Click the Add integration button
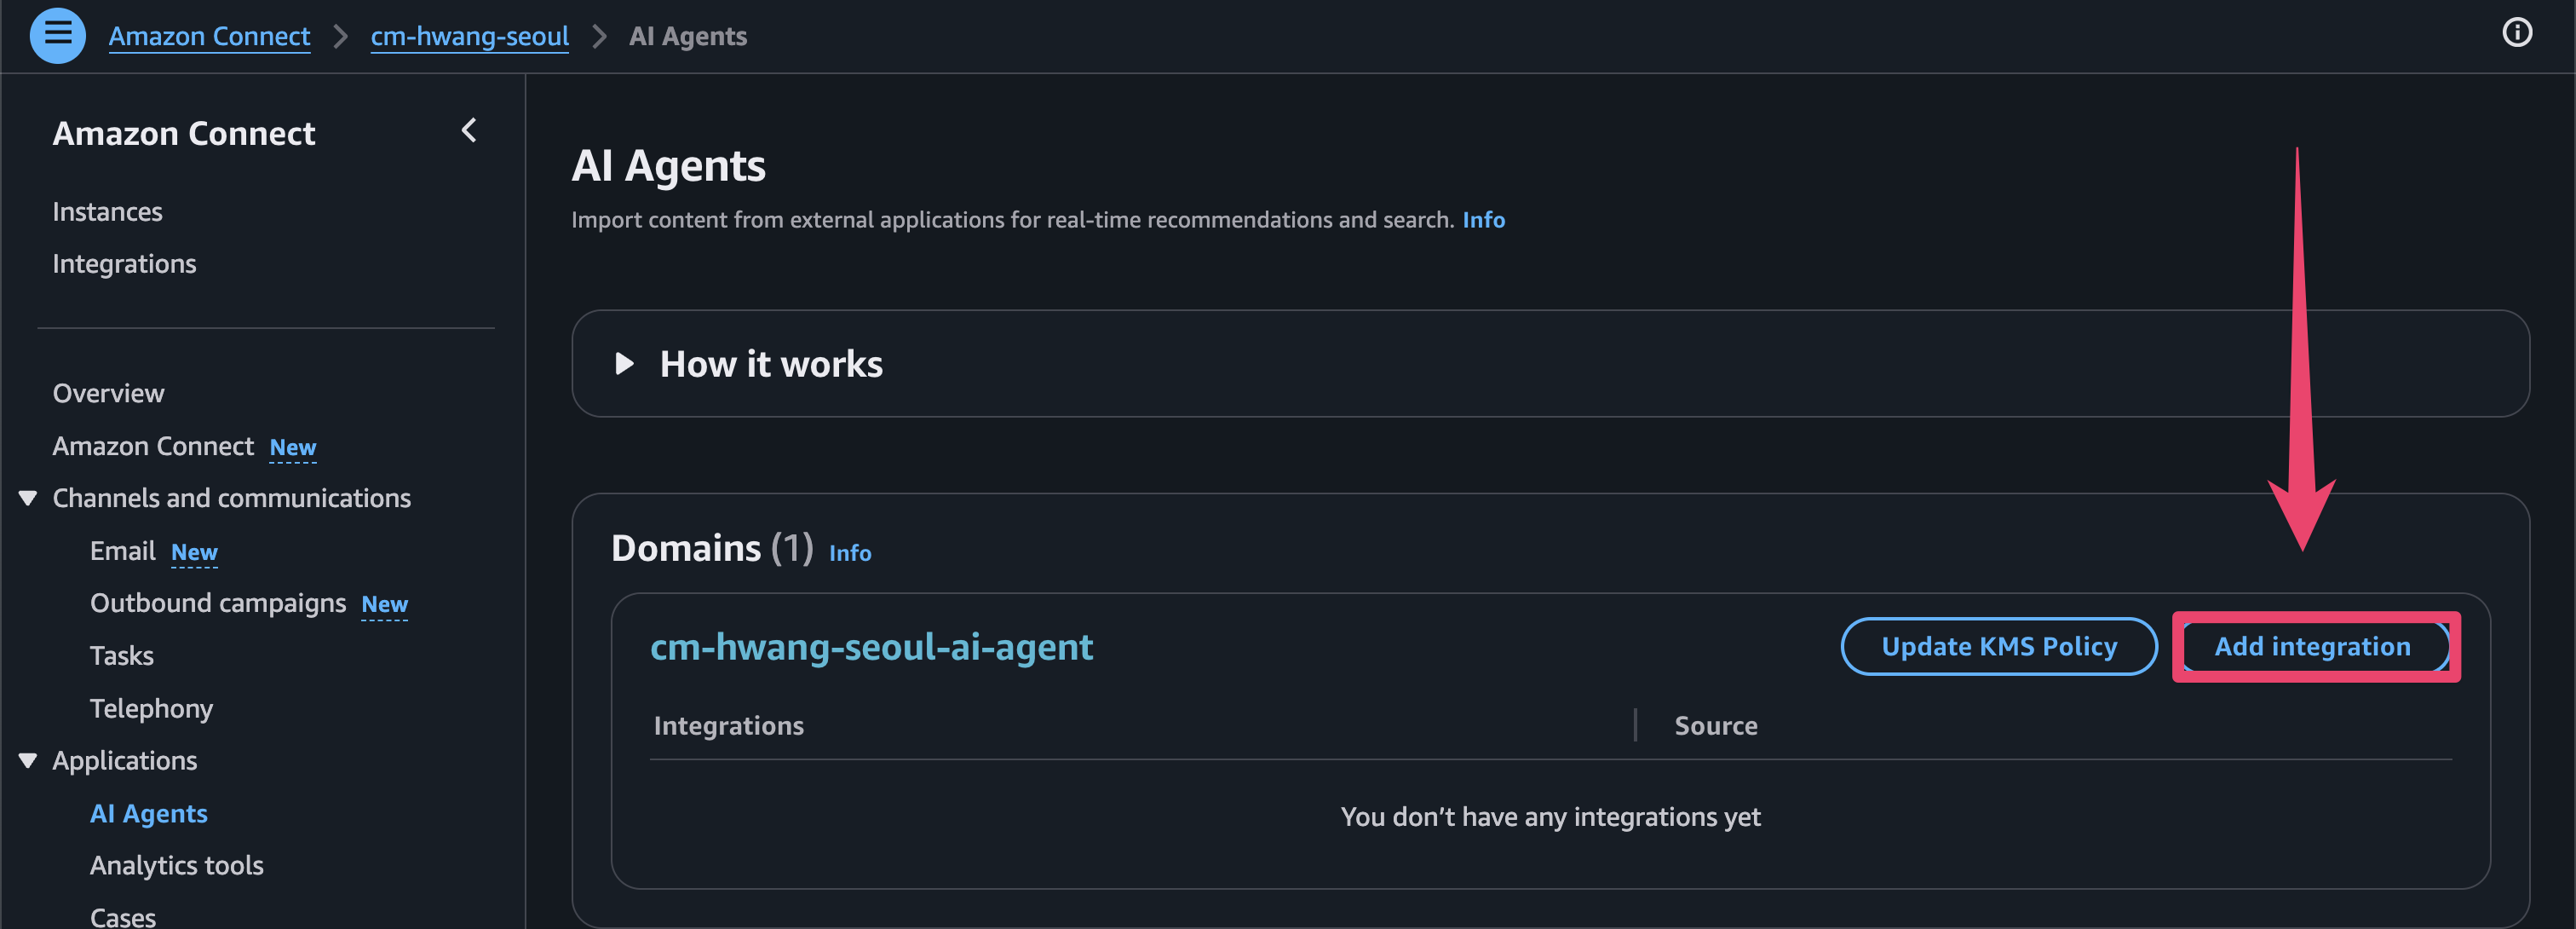This screenshot has height=929, width=2576. pyautogui.click(x=2312, y=647)
